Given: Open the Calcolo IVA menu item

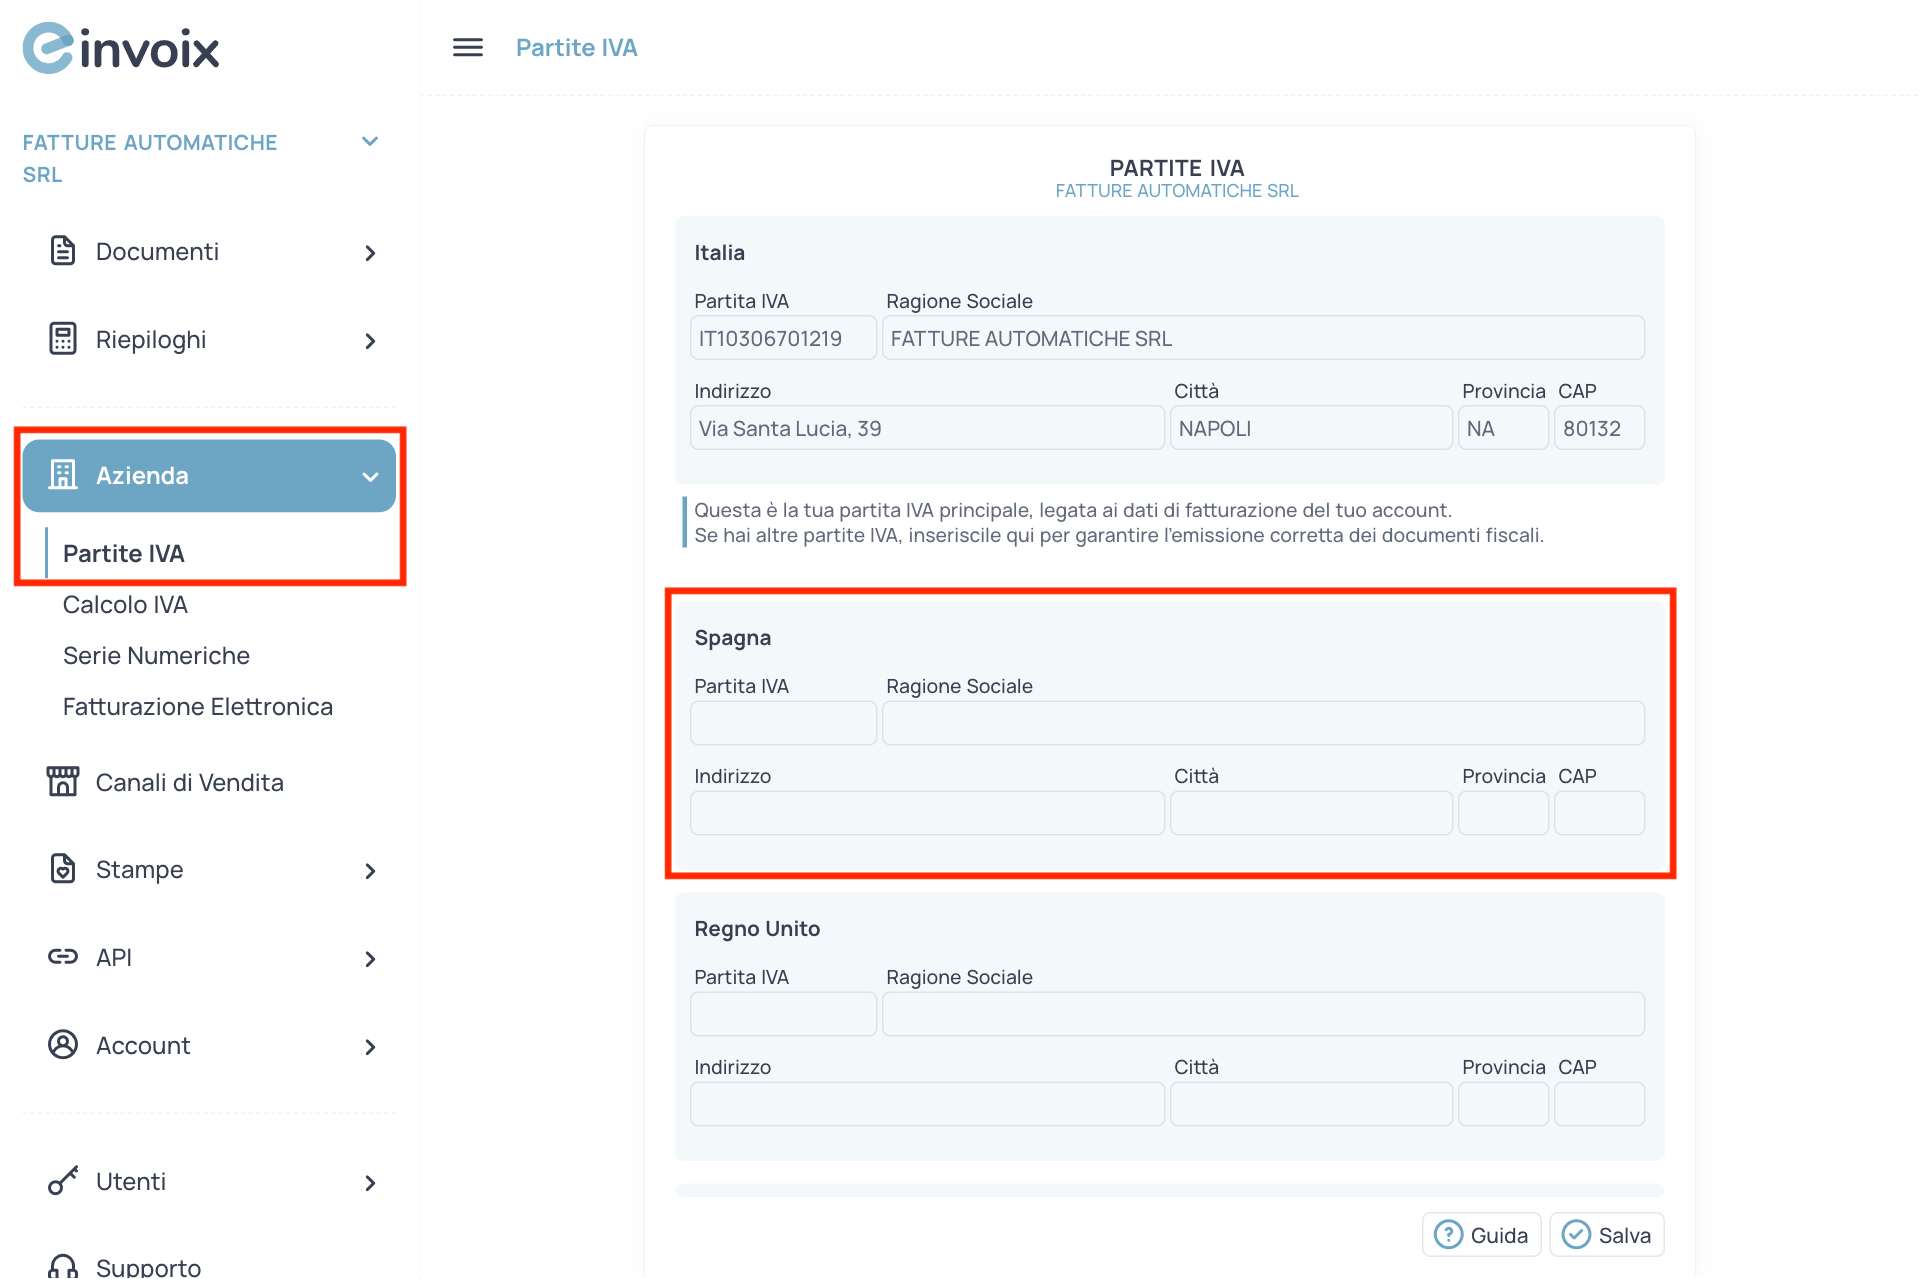Looking at the screenshot, I should (125, 605).
